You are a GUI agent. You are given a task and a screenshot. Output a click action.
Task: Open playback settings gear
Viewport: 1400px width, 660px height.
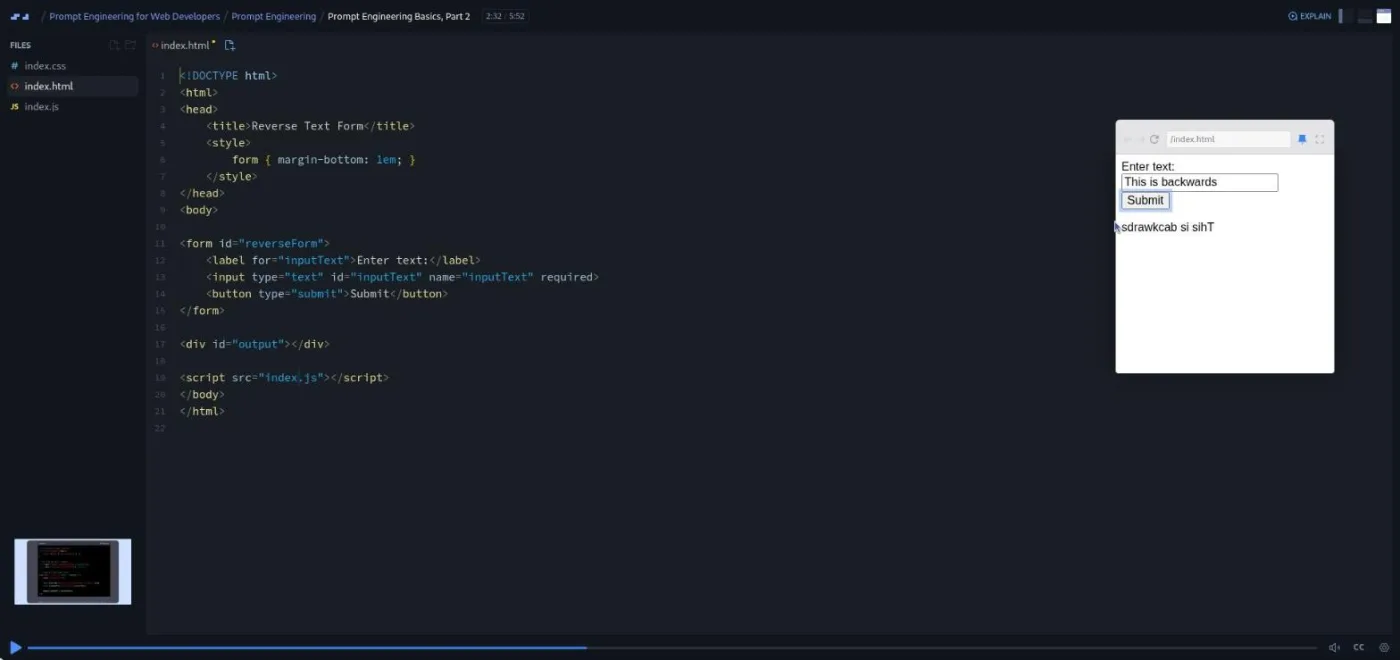(1384, 648)
